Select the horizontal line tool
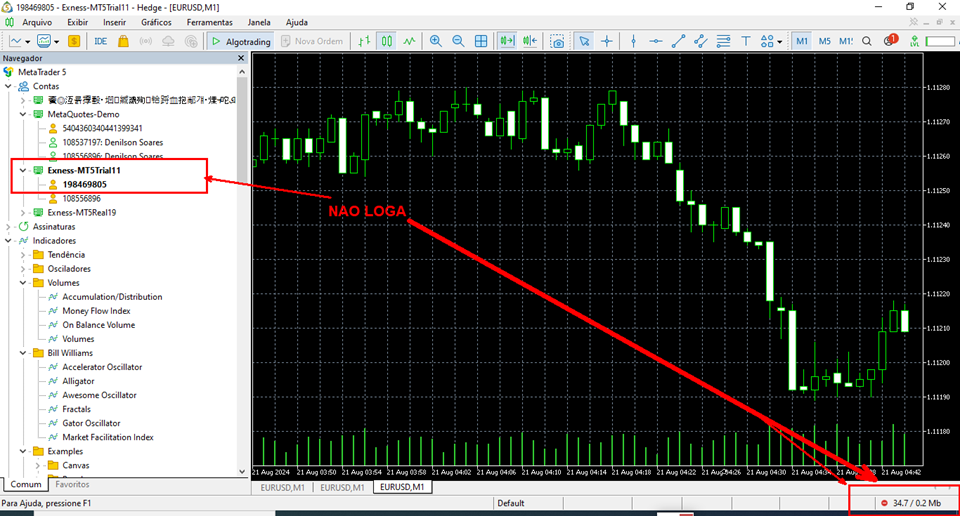Image resolution: width=960 pixels, height=516 pixels. (656, 41)
